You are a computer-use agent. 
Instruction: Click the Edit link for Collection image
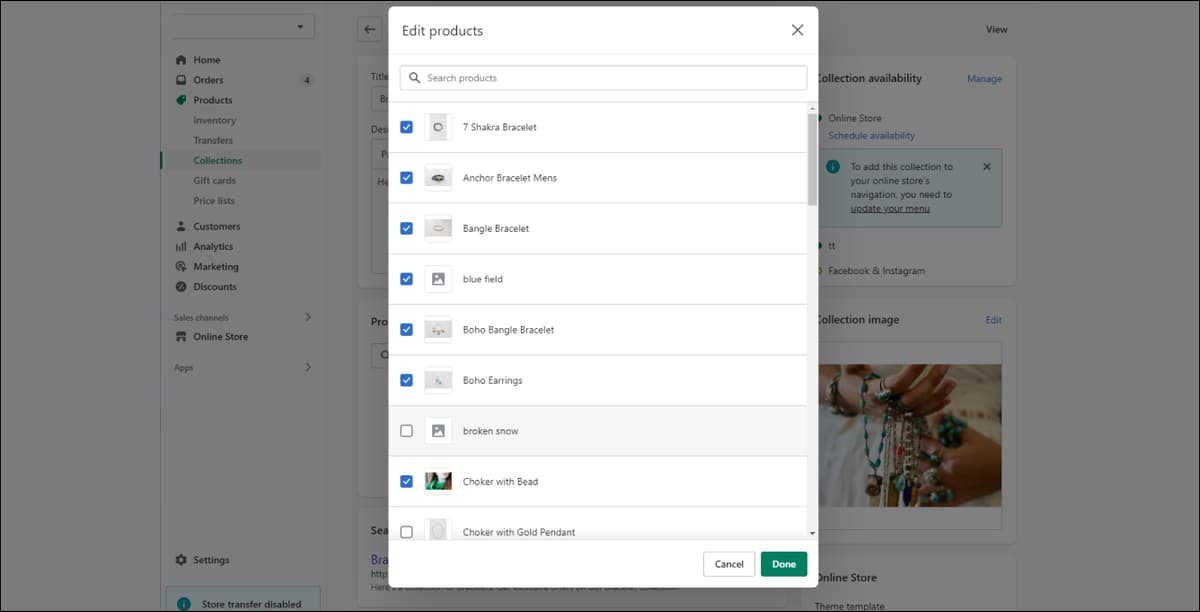tap(993, 320)
